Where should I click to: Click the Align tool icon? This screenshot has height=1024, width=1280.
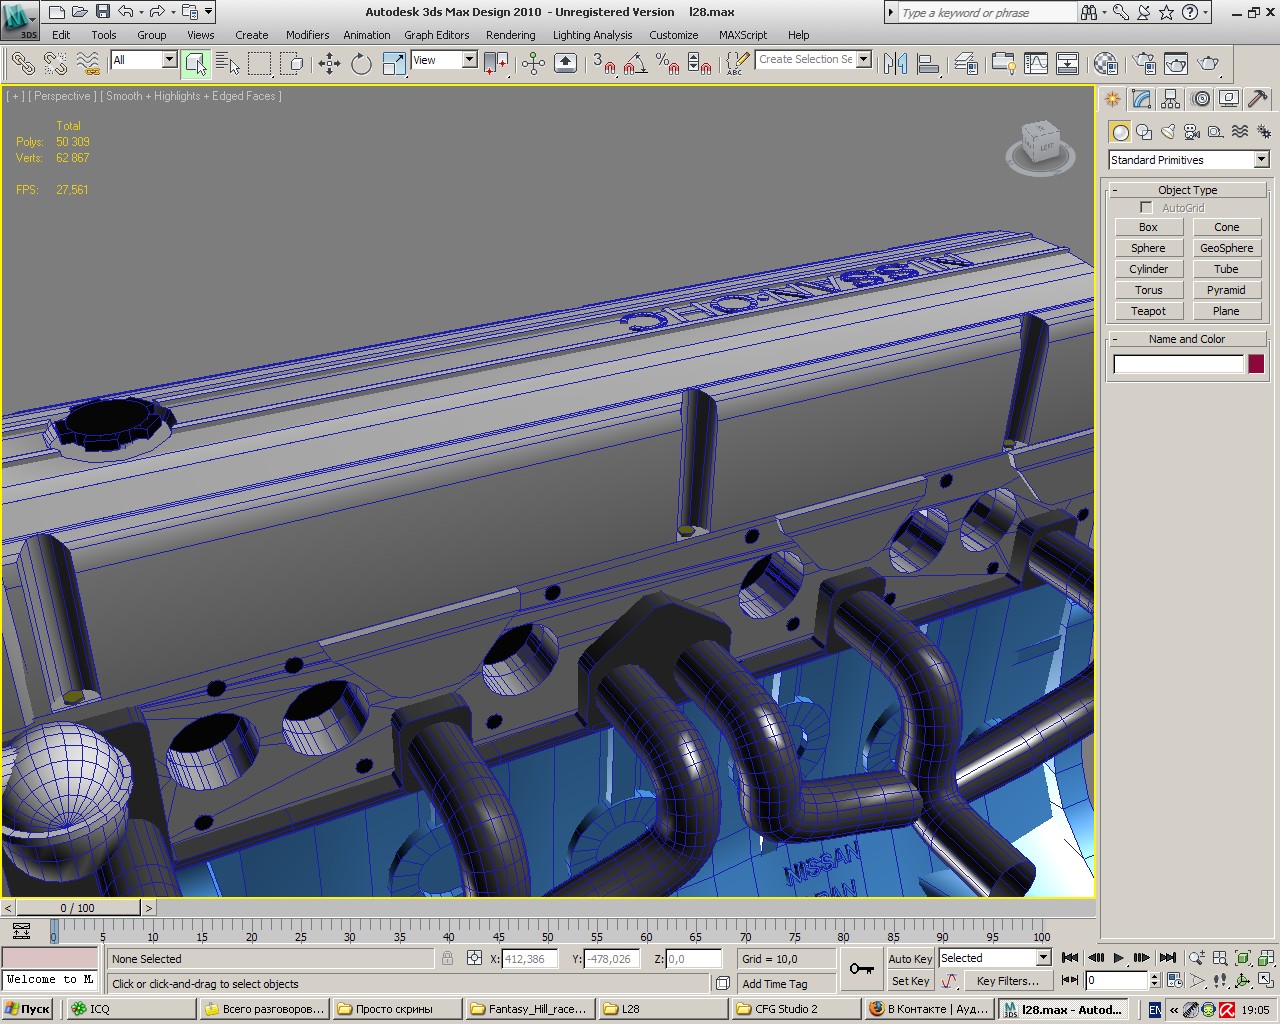(928, 64)
